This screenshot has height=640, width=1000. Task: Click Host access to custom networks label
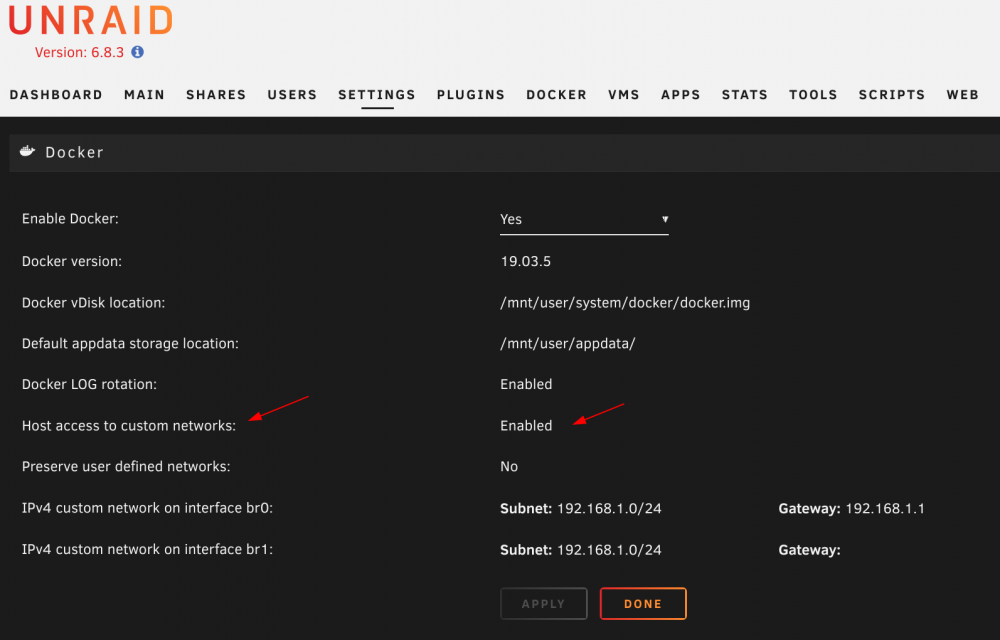tap(129, 426)
